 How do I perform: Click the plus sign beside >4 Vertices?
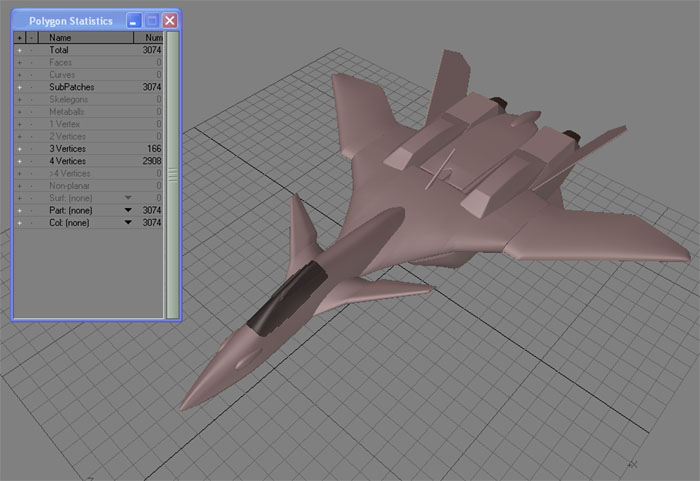point(20,174)
